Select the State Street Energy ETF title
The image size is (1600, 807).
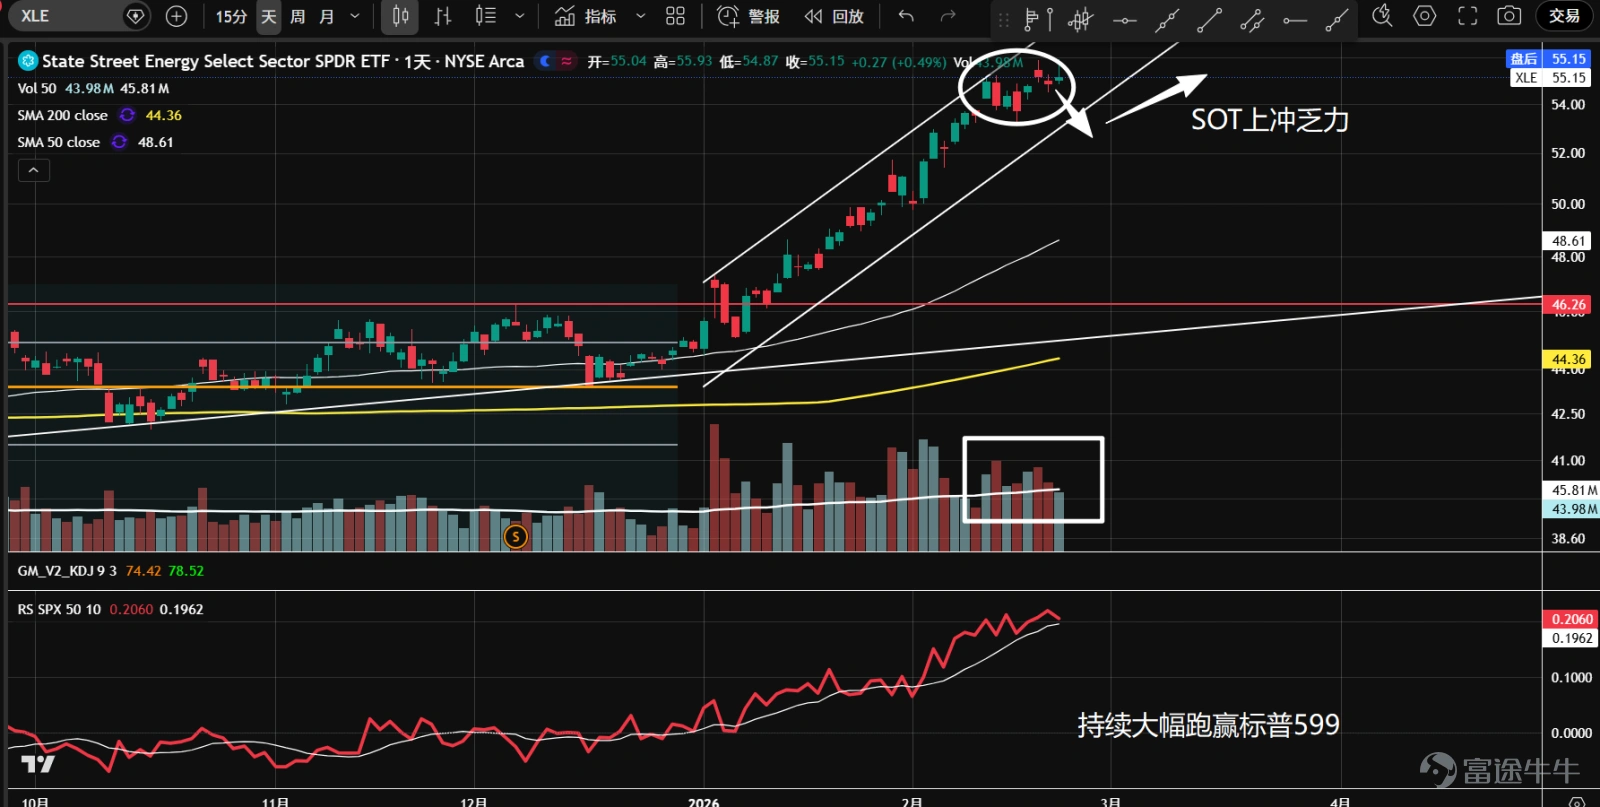click(283, 61)
